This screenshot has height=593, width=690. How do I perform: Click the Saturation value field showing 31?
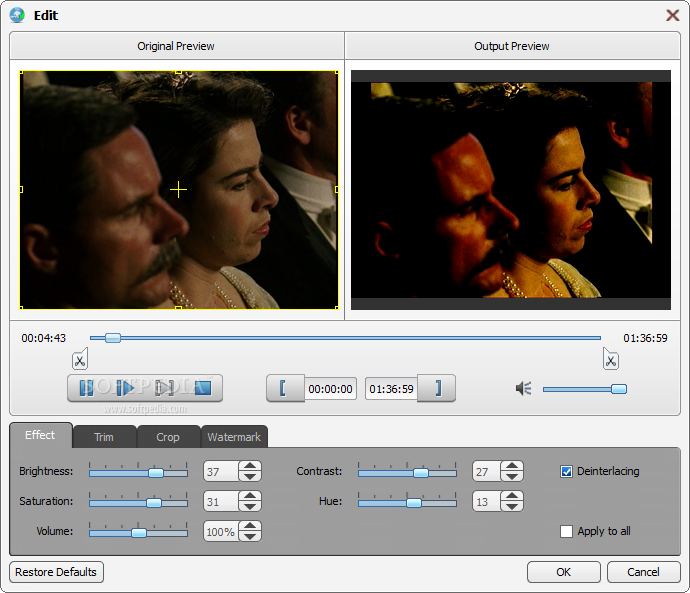(221, 501)
